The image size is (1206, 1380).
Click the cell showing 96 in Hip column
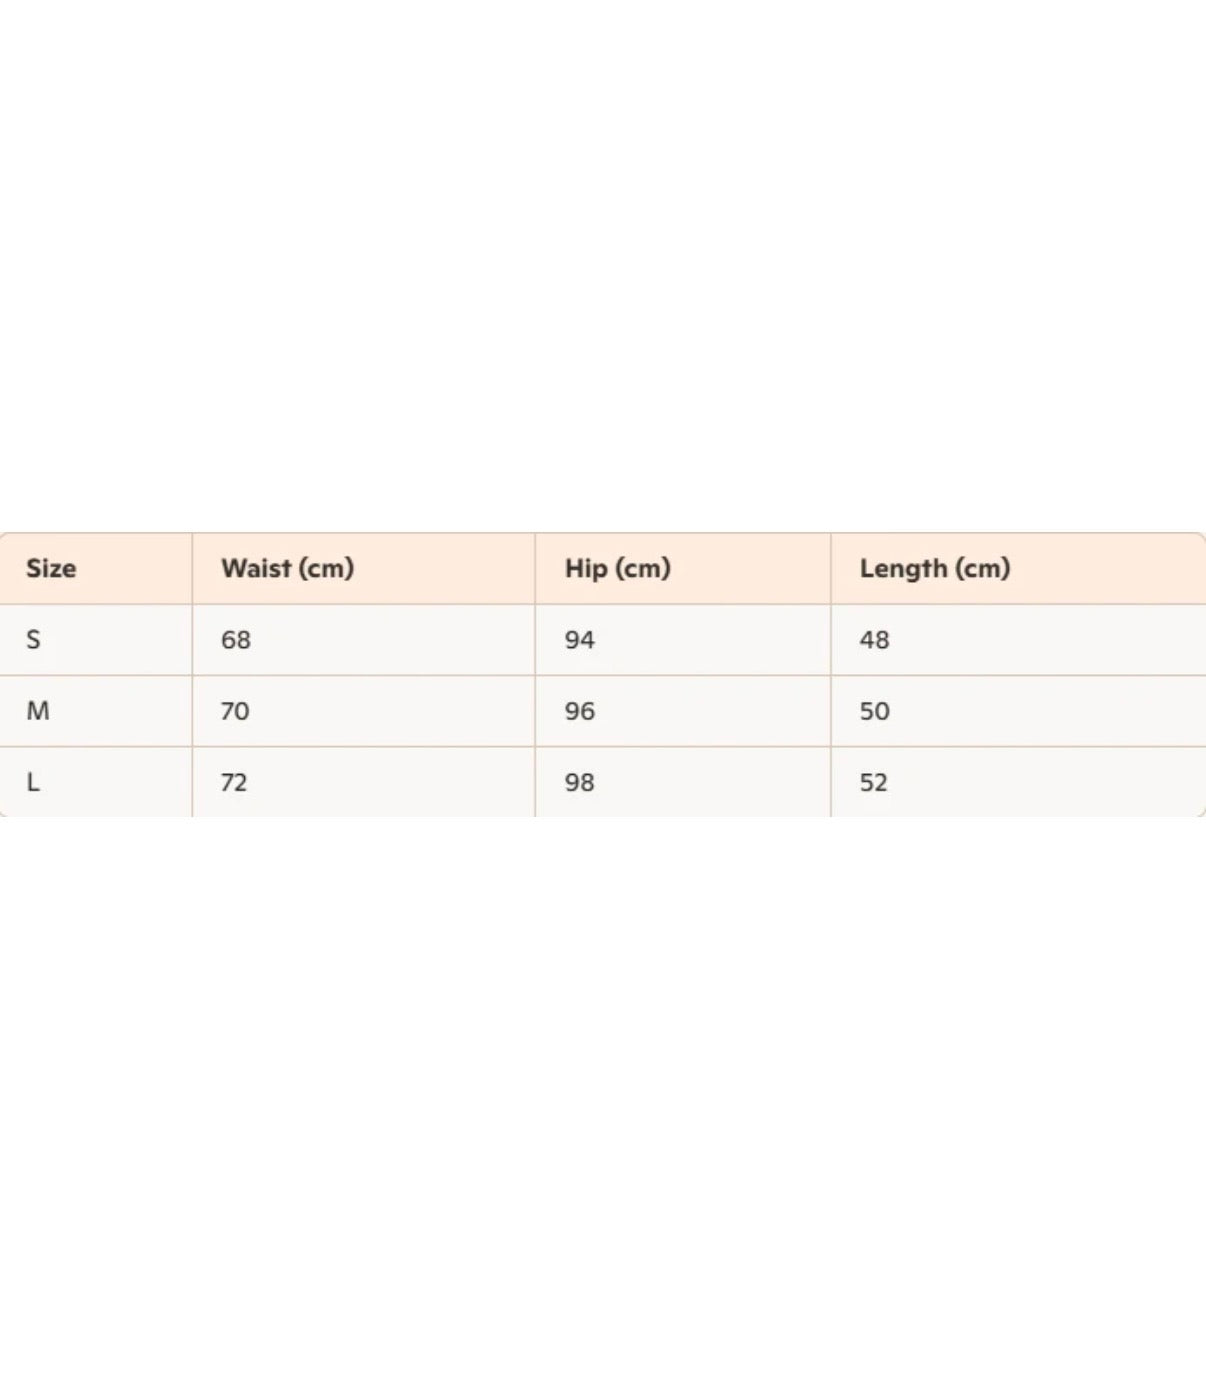[x=683, y=711]
